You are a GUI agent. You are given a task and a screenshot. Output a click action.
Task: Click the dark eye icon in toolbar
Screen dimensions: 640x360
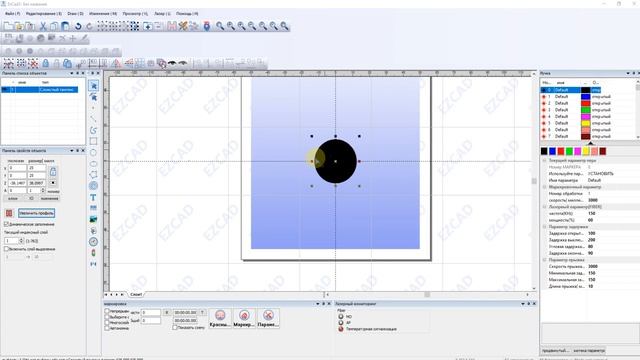coord(172,63)
